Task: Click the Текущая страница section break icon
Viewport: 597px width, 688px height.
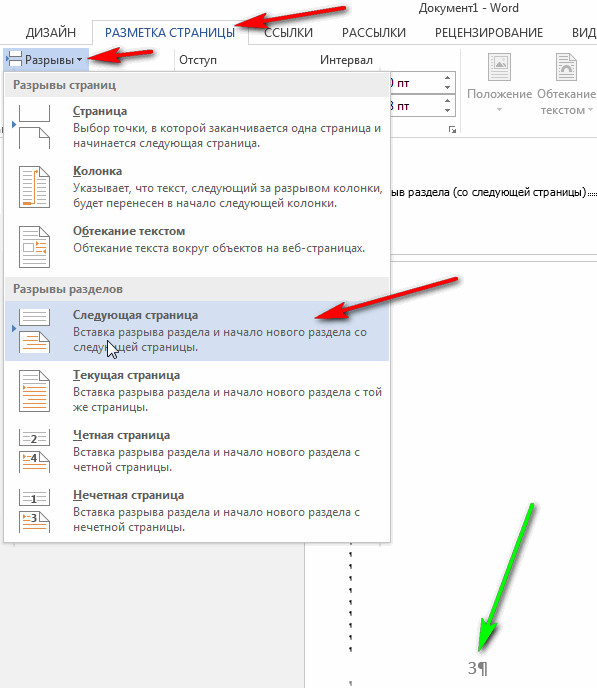Action: coord(34,391)
